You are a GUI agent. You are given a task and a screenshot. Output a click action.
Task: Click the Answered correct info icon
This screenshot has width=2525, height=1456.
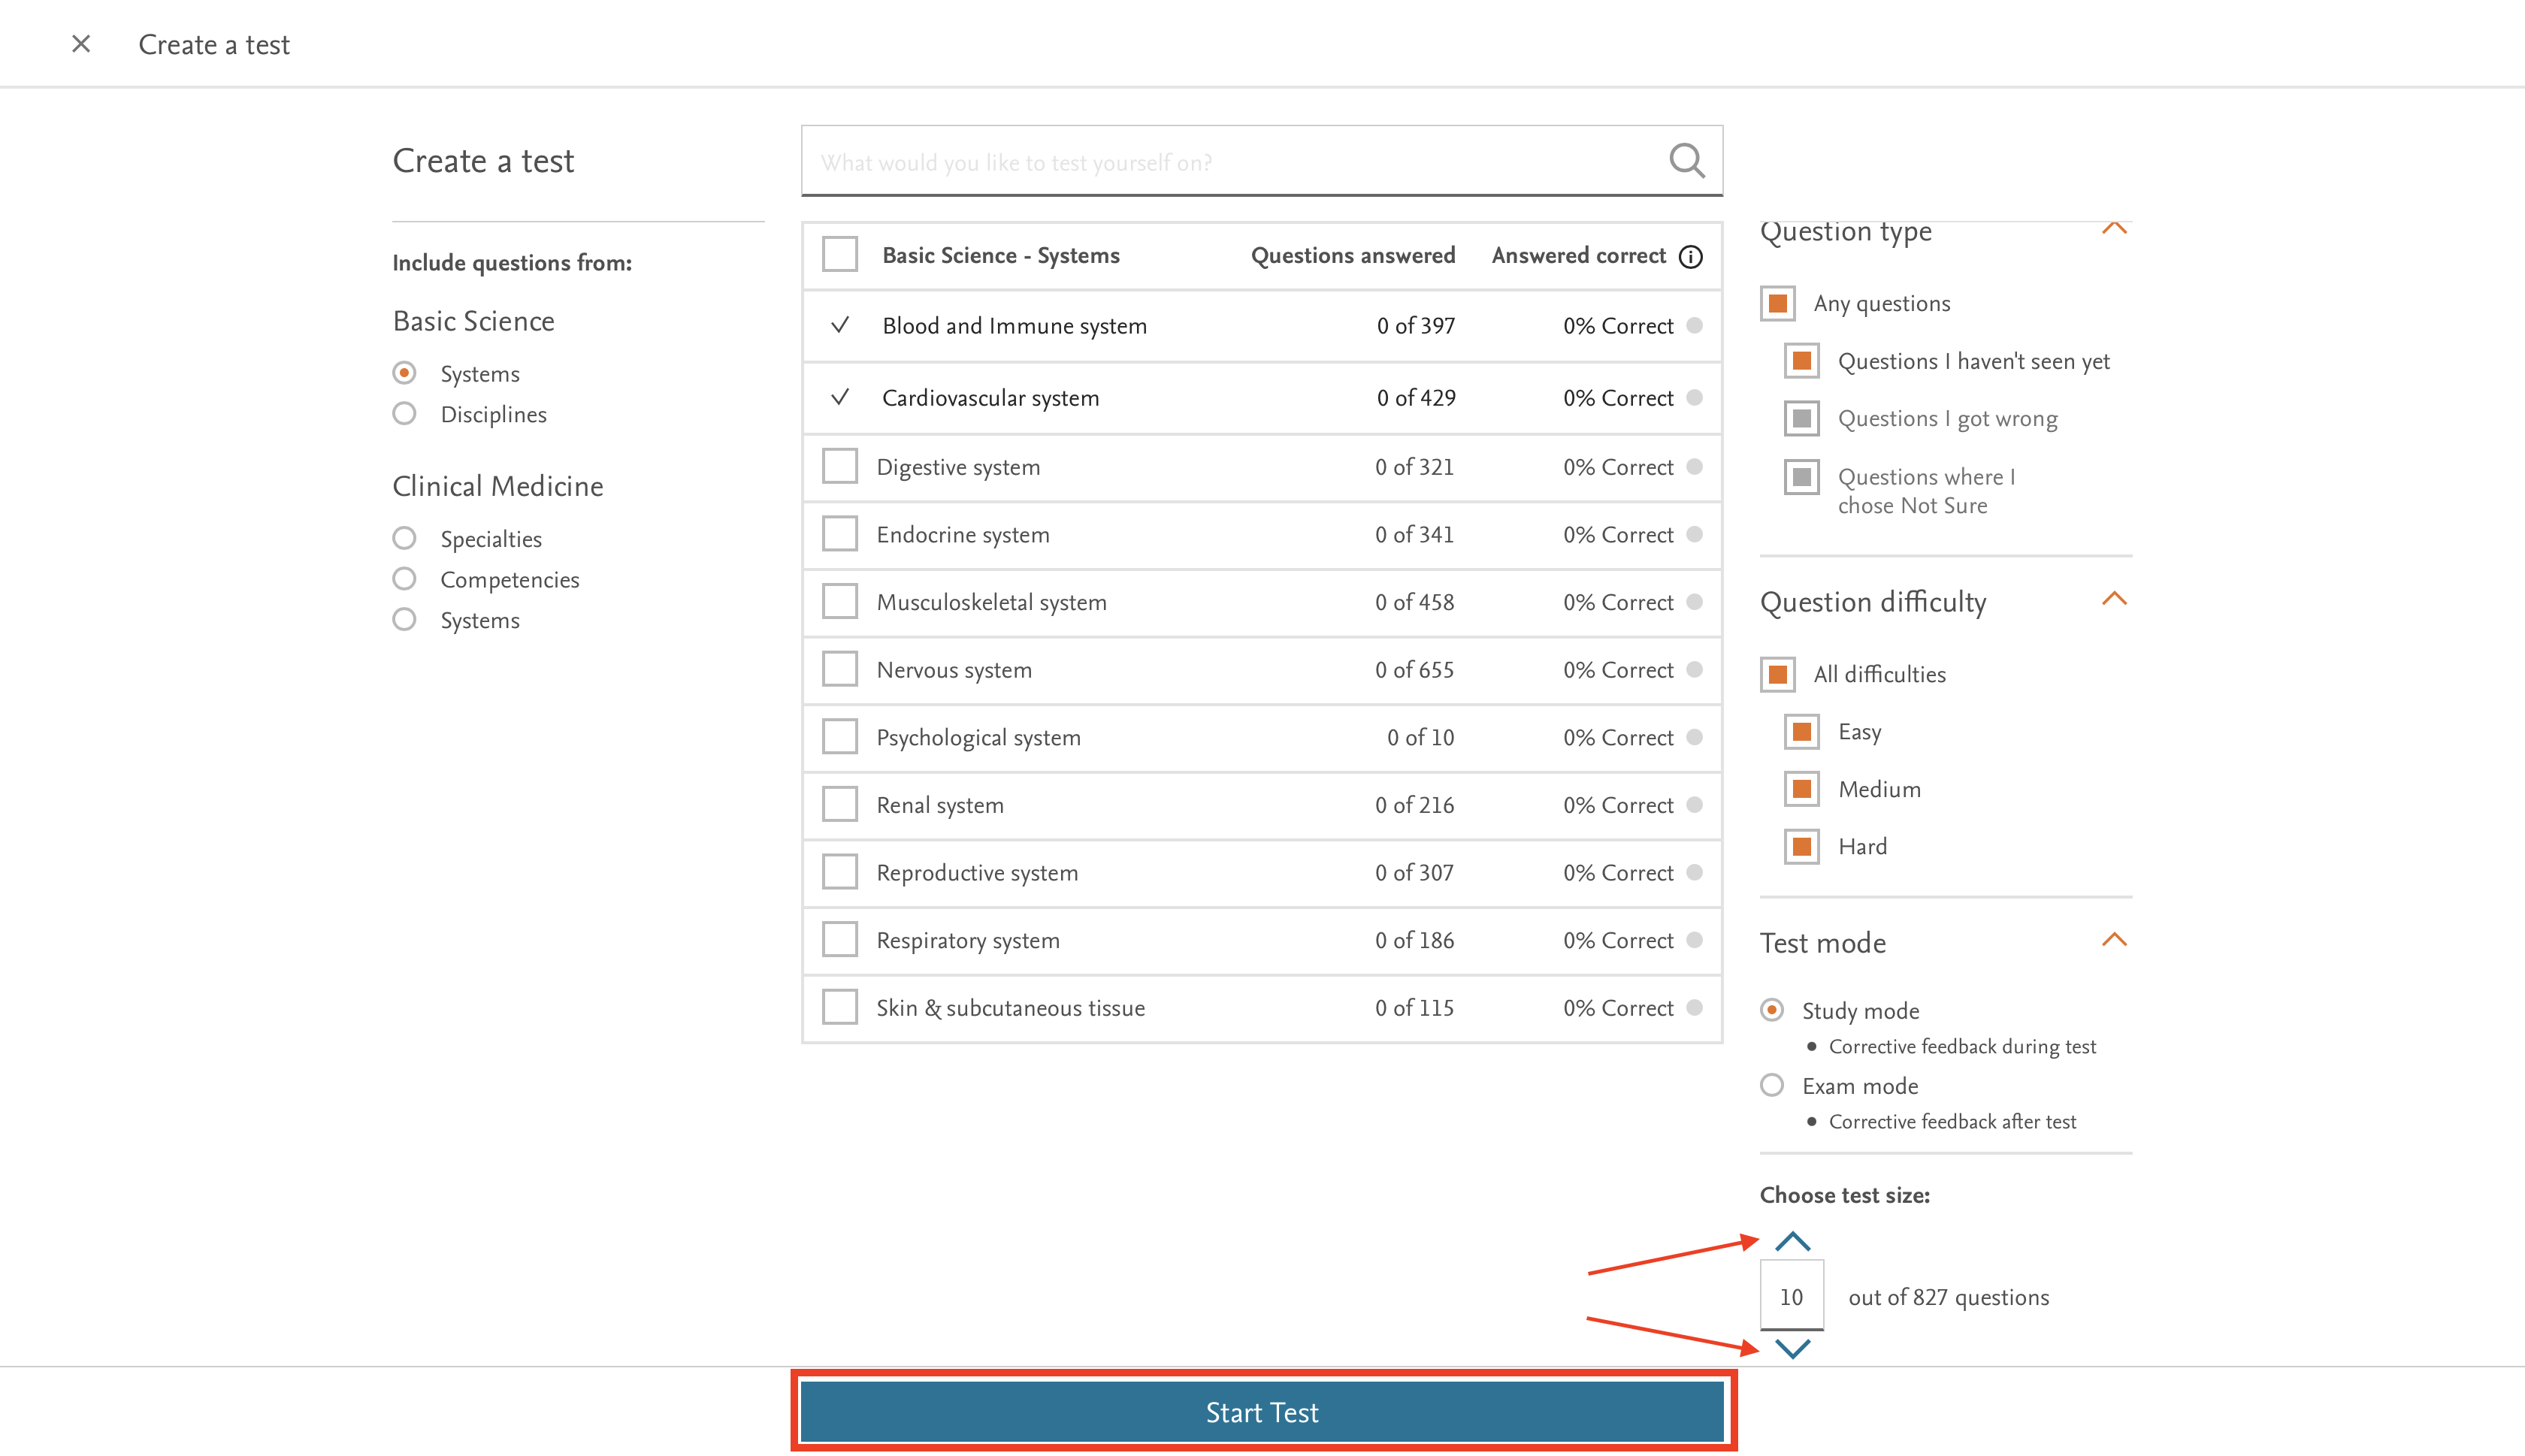[x=1690, y=257]
